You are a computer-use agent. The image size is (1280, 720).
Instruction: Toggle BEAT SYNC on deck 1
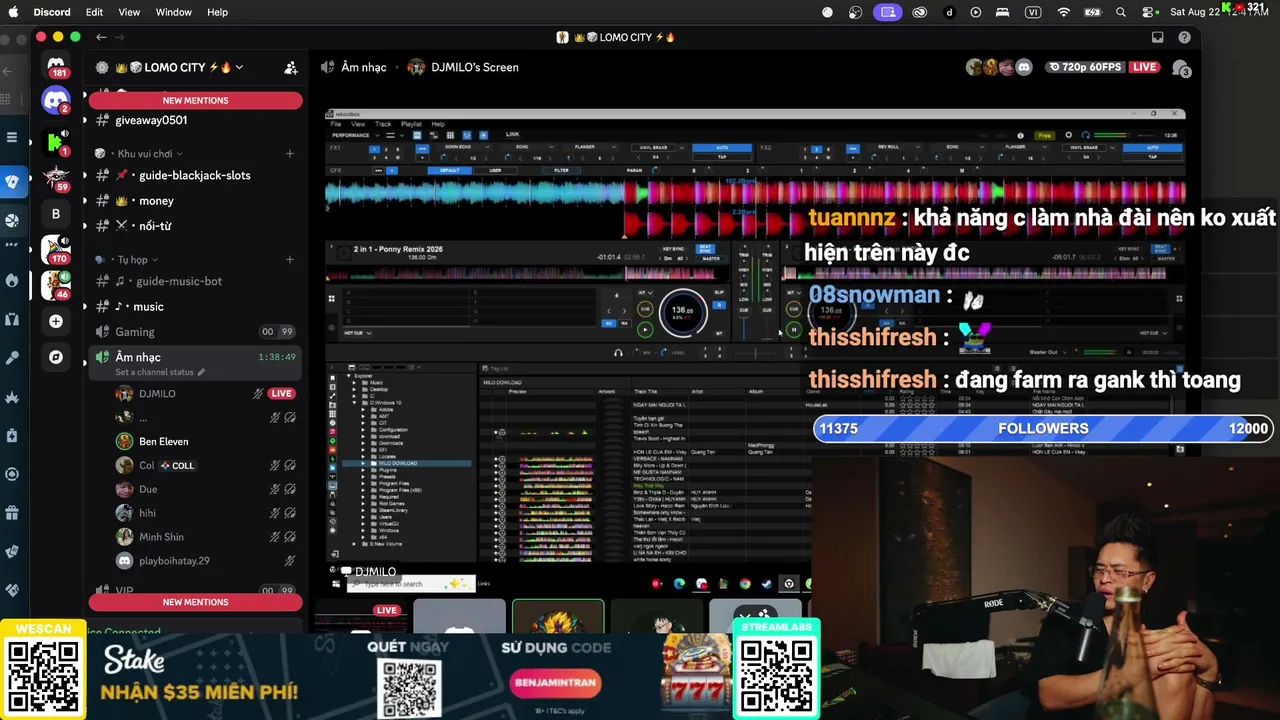(705, 249)
